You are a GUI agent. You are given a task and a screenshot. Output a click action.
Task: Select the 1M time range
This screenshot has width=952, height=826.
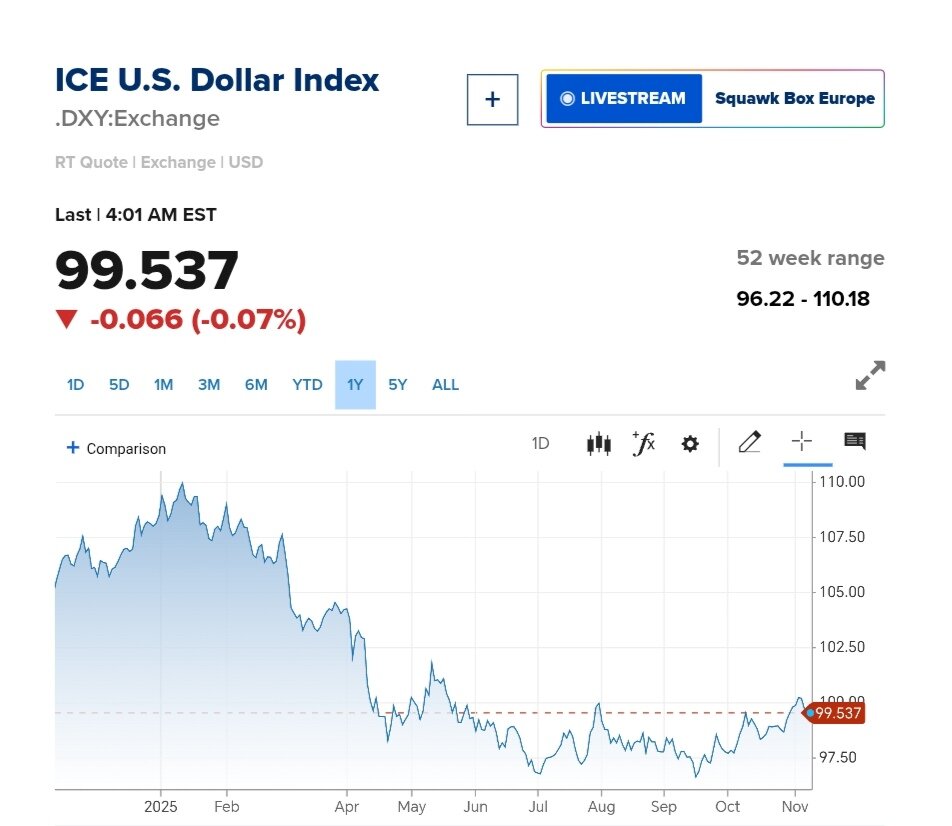click(163, 385)
